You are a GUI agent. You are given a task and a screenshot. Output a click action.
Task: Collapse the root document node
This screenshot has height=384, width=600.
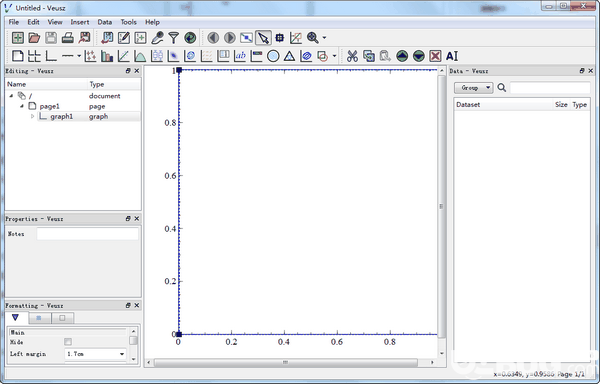point(11,96)
